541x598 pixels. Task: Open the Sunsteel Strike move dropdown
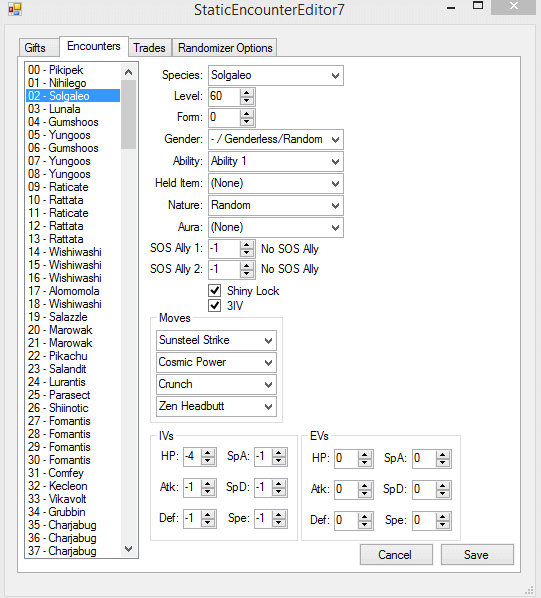point(216,340)
